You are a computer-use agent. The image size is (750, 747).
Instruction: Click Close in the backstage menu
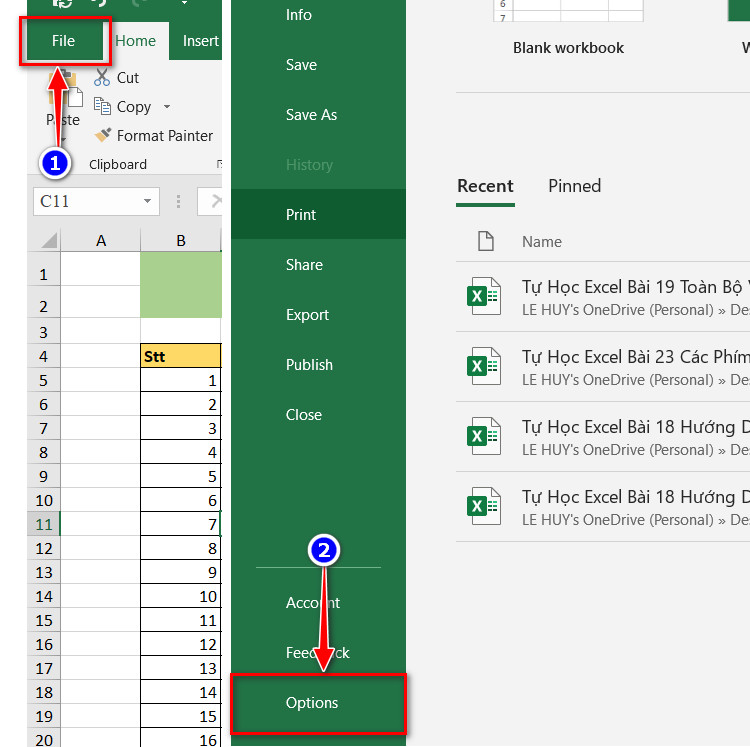pyautogui.click(x=318, y=415)
